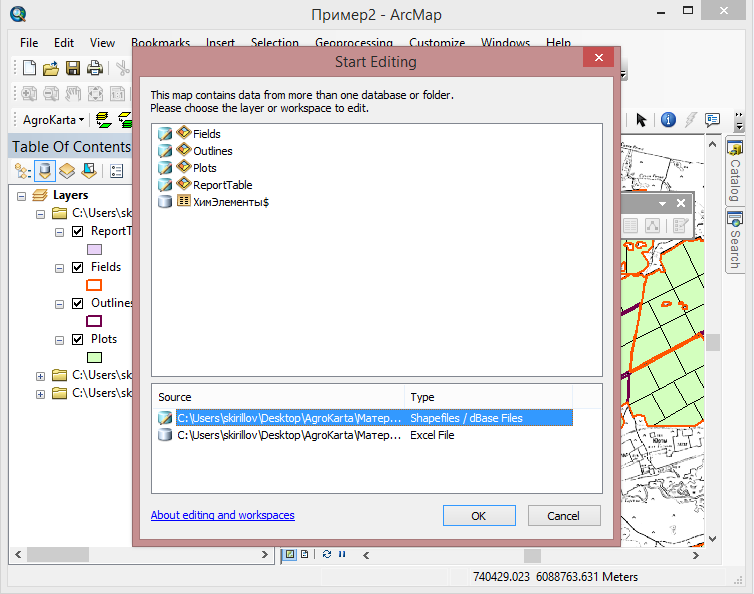Click first AgroKarta toolbar layer icon
Screen dimensions: 754x594
click(103, 120)
